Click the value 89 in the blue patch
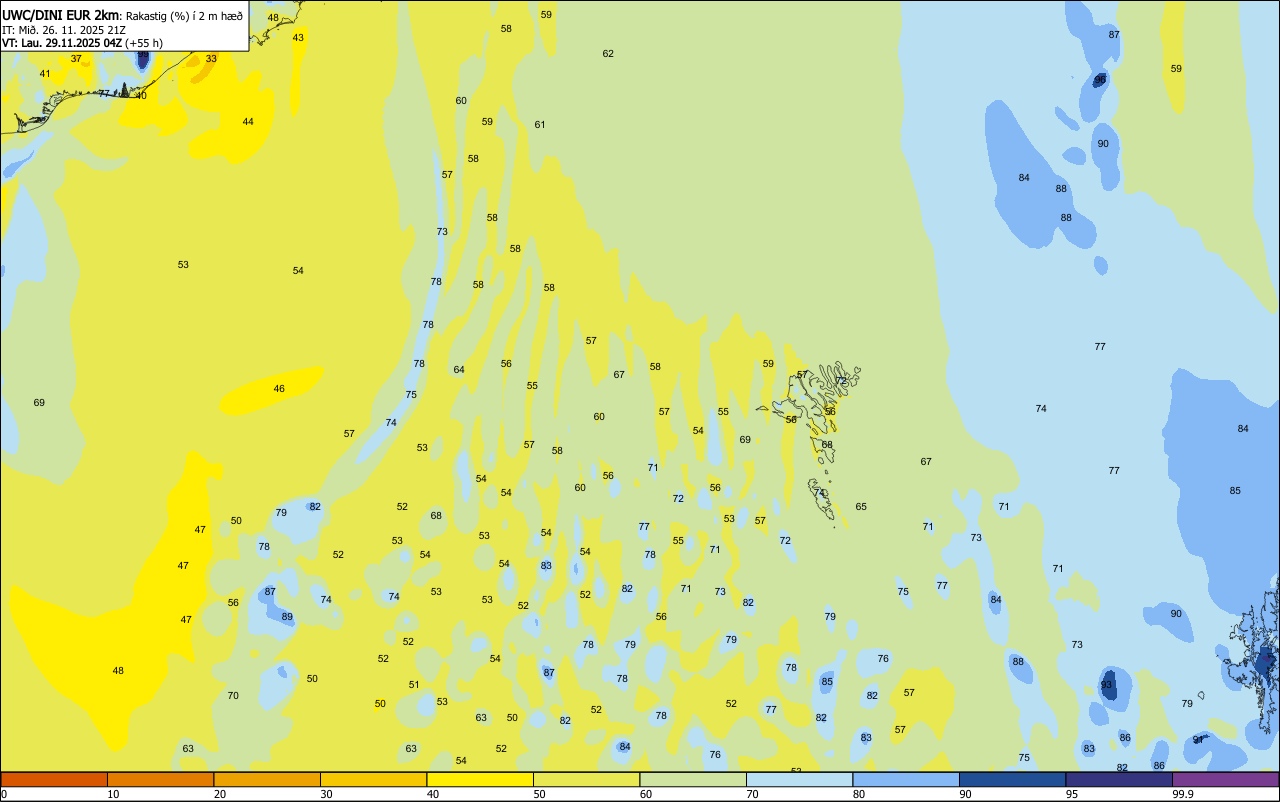 coord(287,617)
